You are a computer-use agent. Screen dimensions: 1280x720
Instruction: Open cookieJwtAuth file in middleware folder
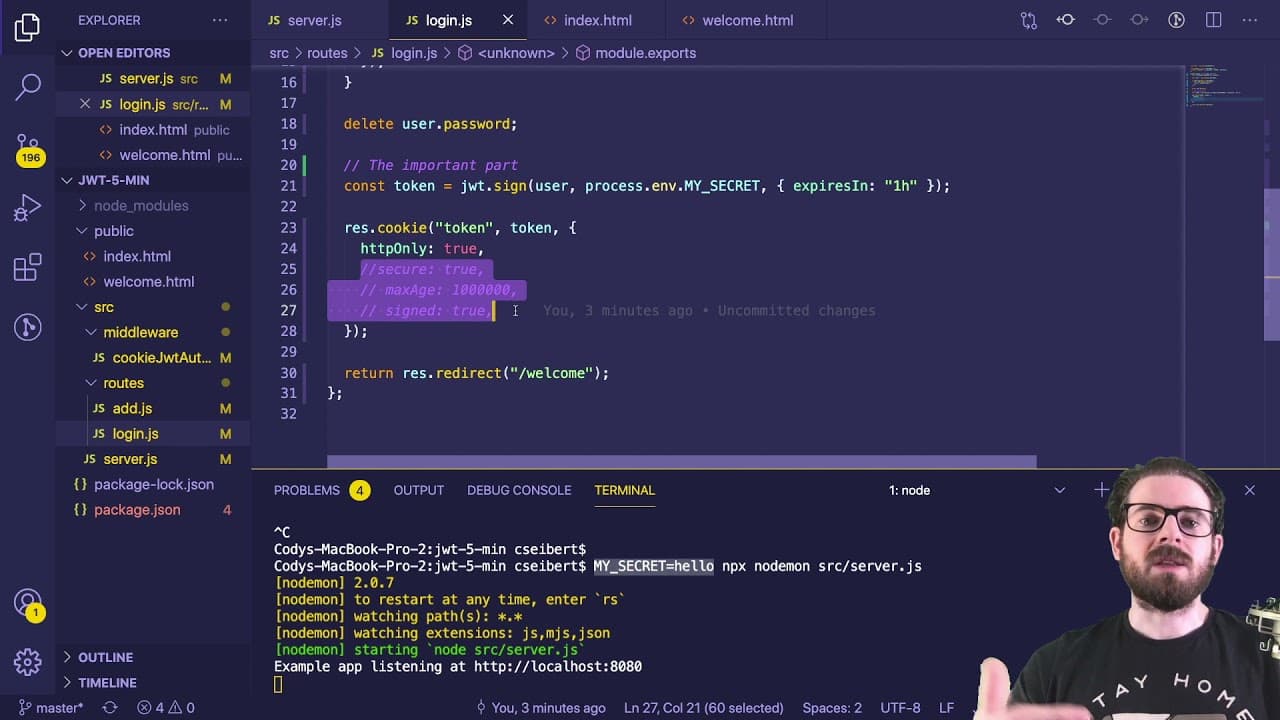pyautogui.click(x=153, y=358)
